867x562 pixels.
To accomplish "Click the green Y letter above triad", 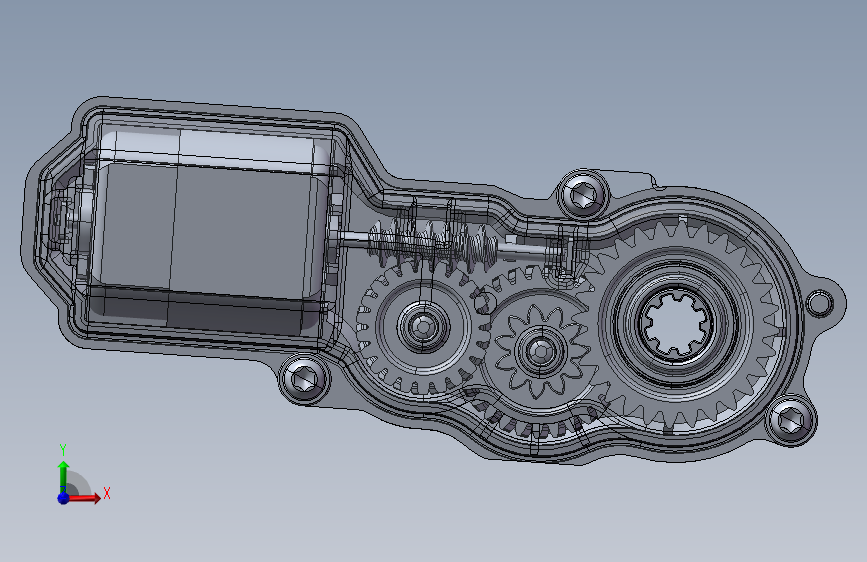I will (63, 450).
